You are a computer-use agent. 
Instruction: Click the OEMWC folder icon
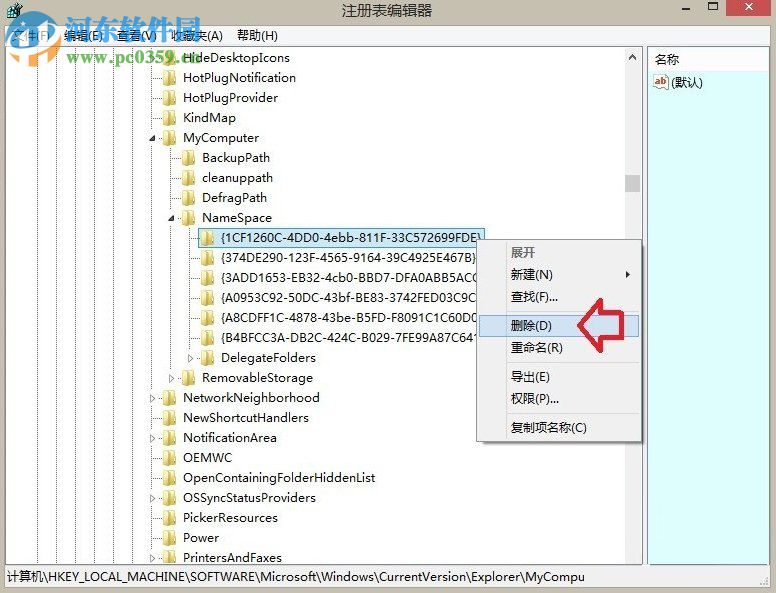pos(169,457)
